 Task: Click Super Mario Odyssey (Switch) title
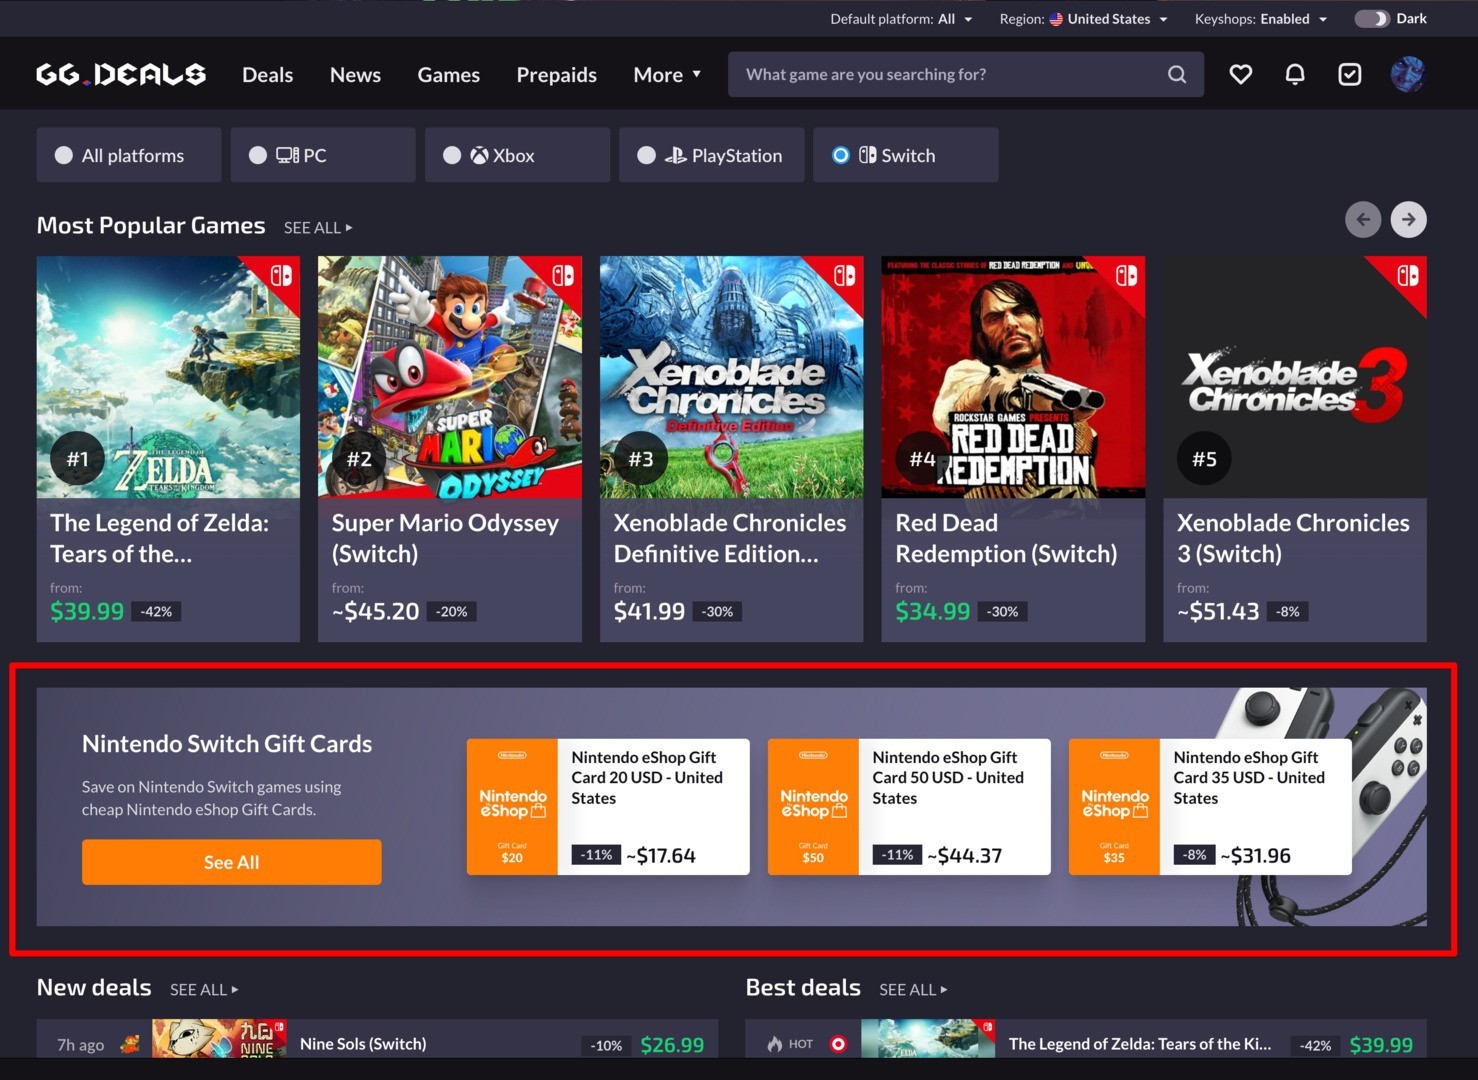click(x=445, y=538)
